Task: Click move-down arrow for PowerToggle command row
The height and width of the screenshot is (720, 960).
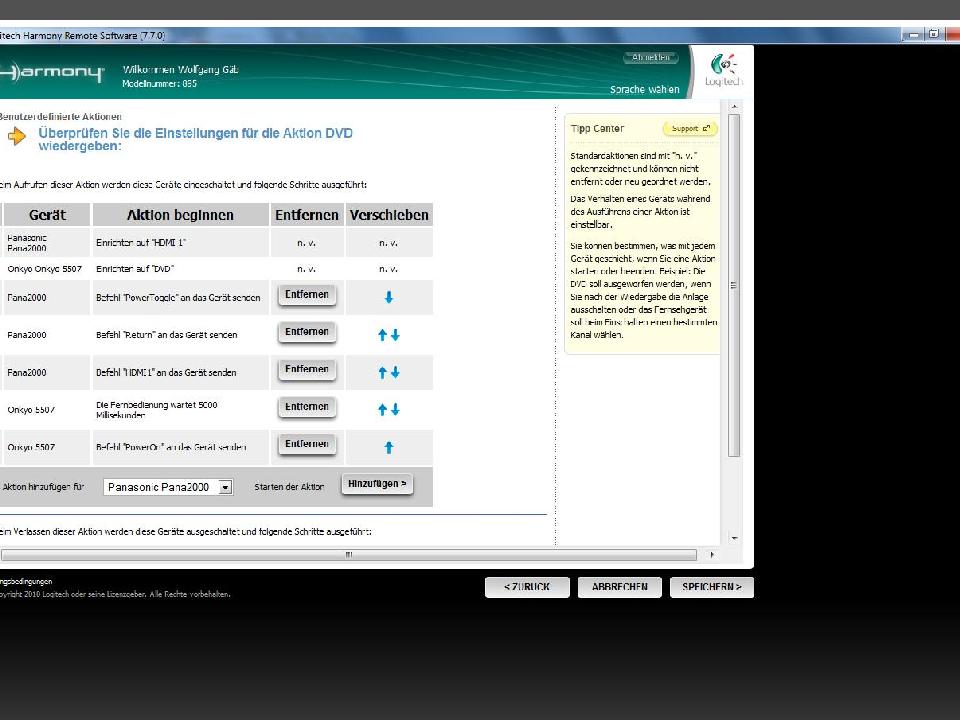Action: (x=389, y=298)
